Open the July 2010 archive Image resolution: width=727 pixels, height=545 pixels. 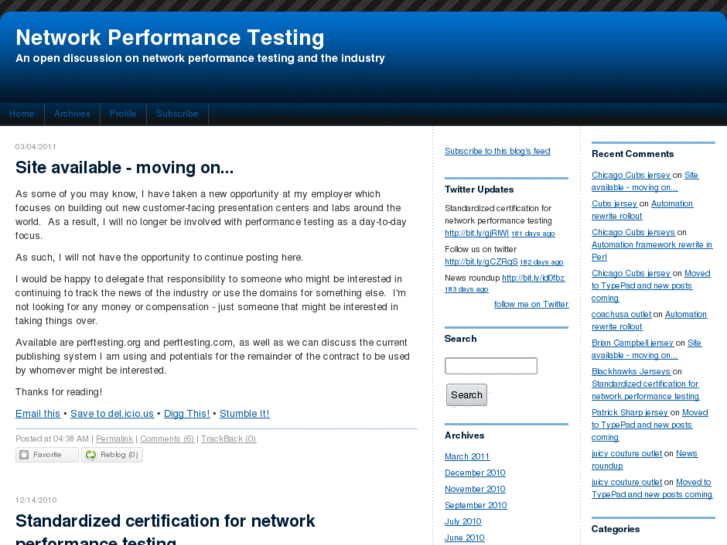click(463, 521)
